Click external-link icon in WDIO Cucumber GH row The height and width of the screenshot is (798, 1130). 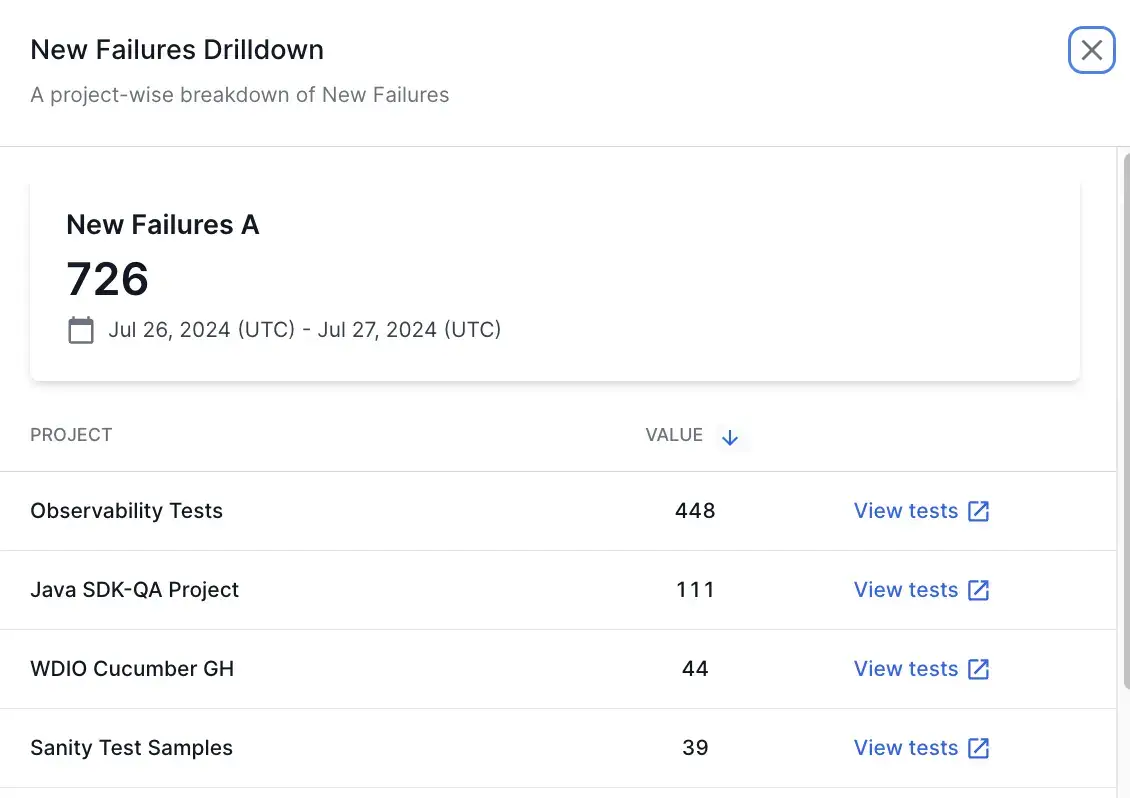click(979, 669)
